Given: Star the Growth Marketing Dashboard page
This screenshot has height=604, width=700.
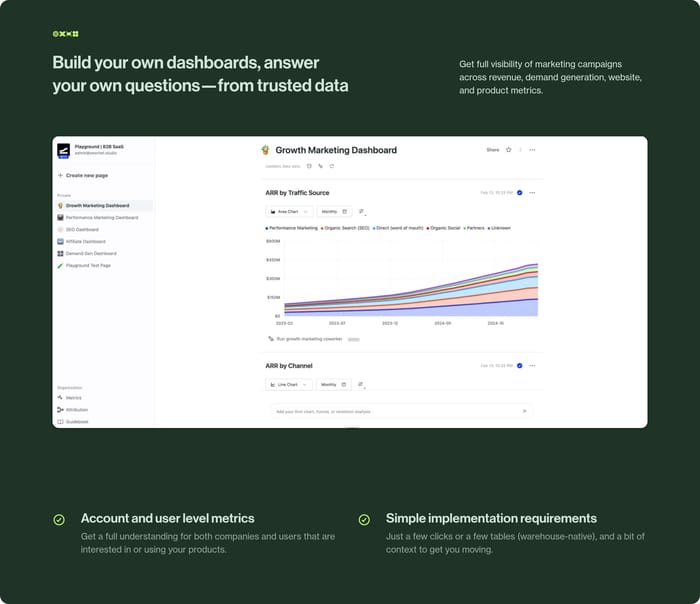Looking at the screenshot, I should tap(508, 150).
